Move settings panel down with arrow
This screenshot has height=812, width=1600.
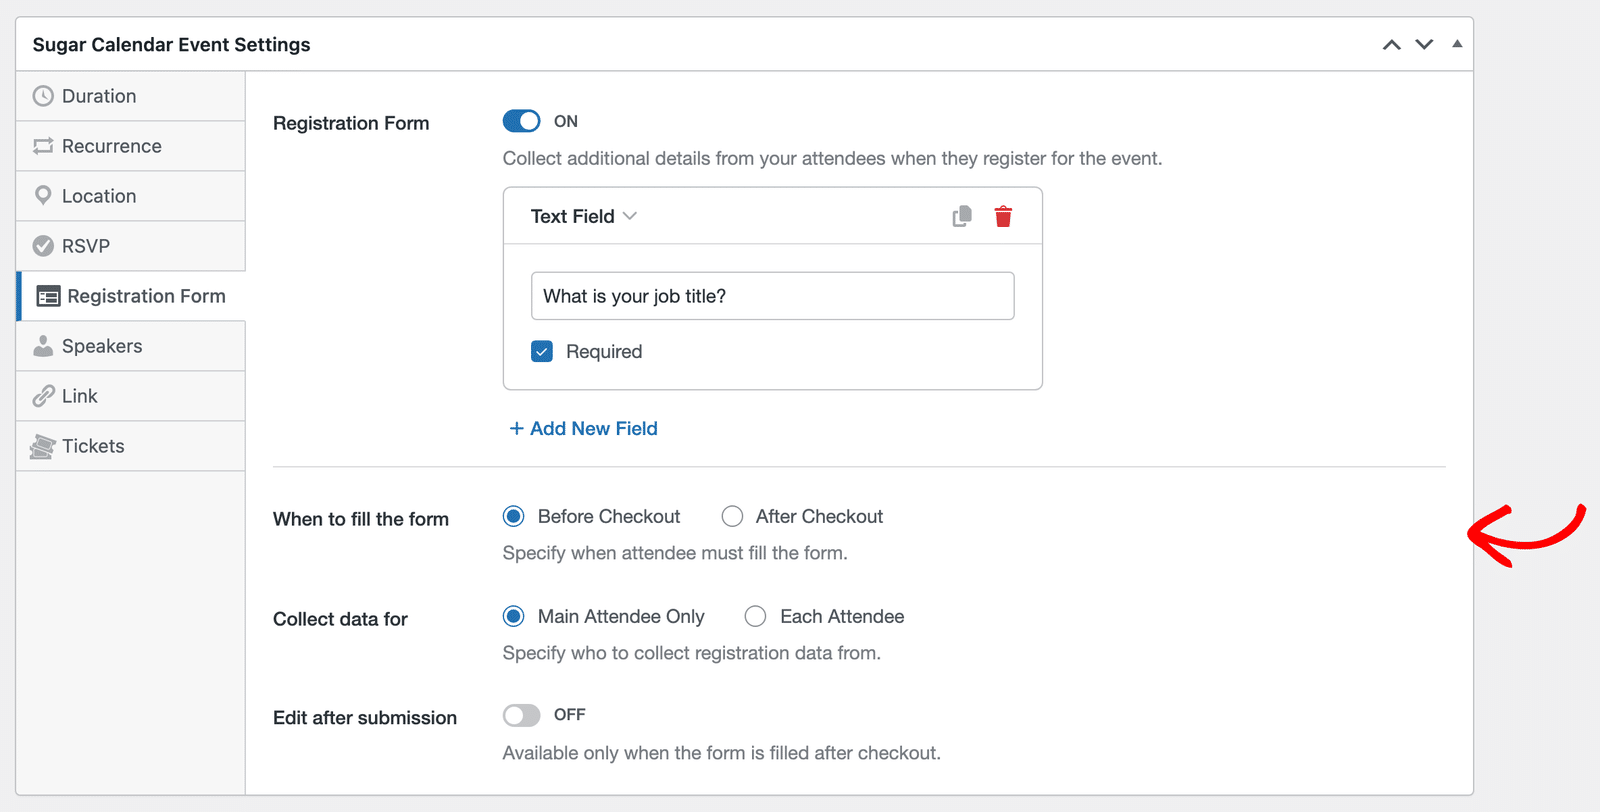pos(1425,45)
